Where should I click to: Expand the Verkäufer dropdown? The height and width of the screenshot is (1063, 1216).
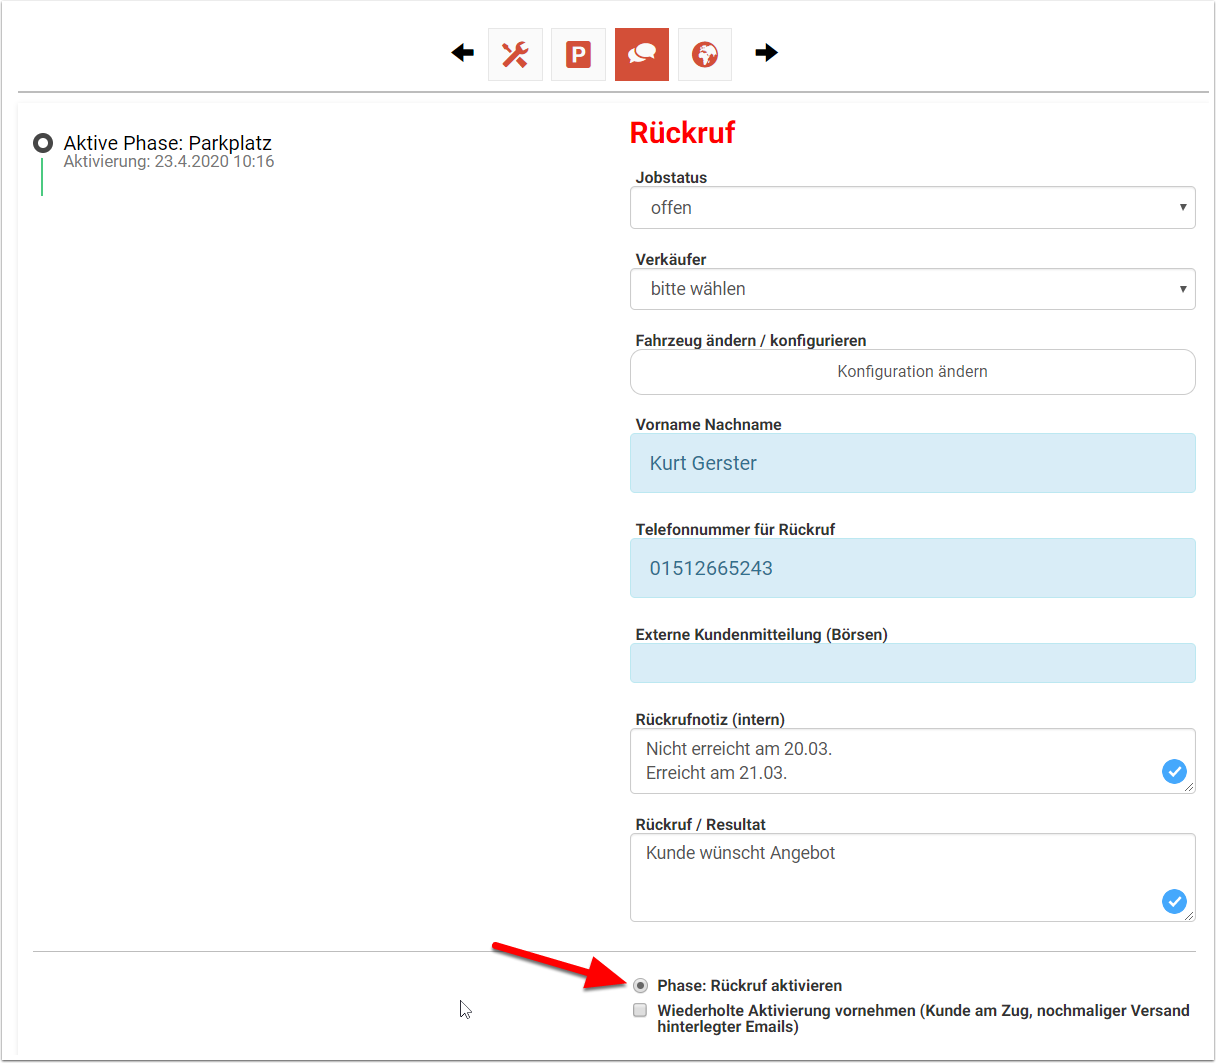(912, 289)
